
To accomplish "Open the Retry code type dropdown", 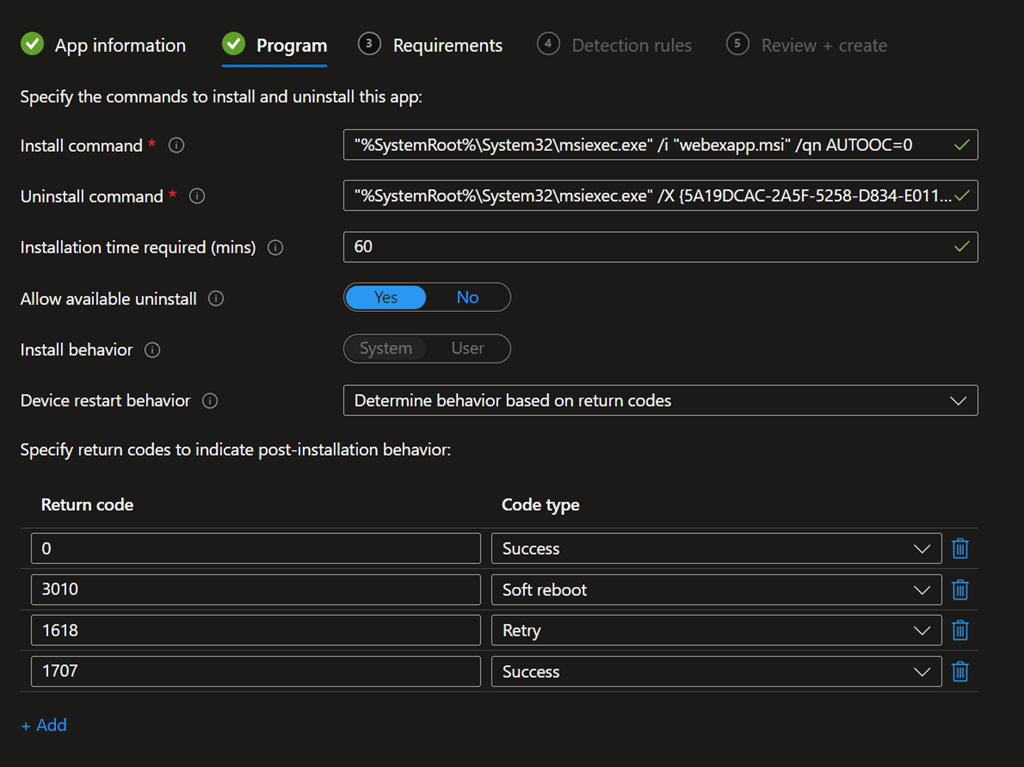I will point(715,631).
